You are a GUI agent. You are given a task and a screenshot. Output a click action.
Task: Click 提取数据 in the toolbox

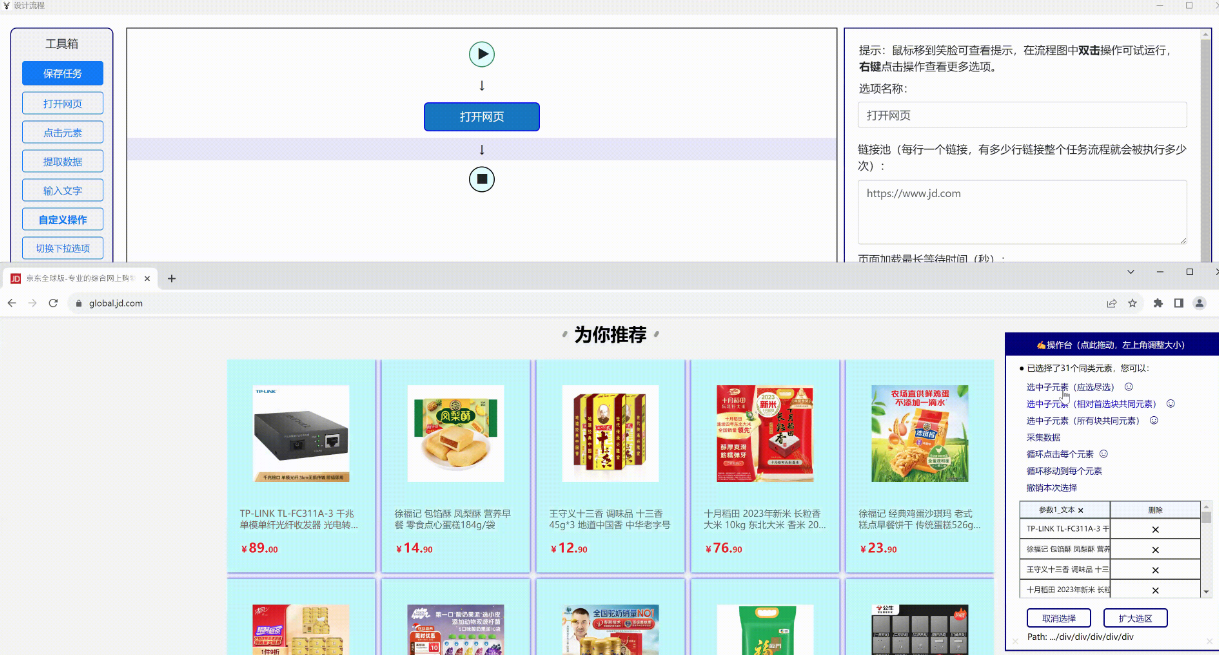coord(62,161)
